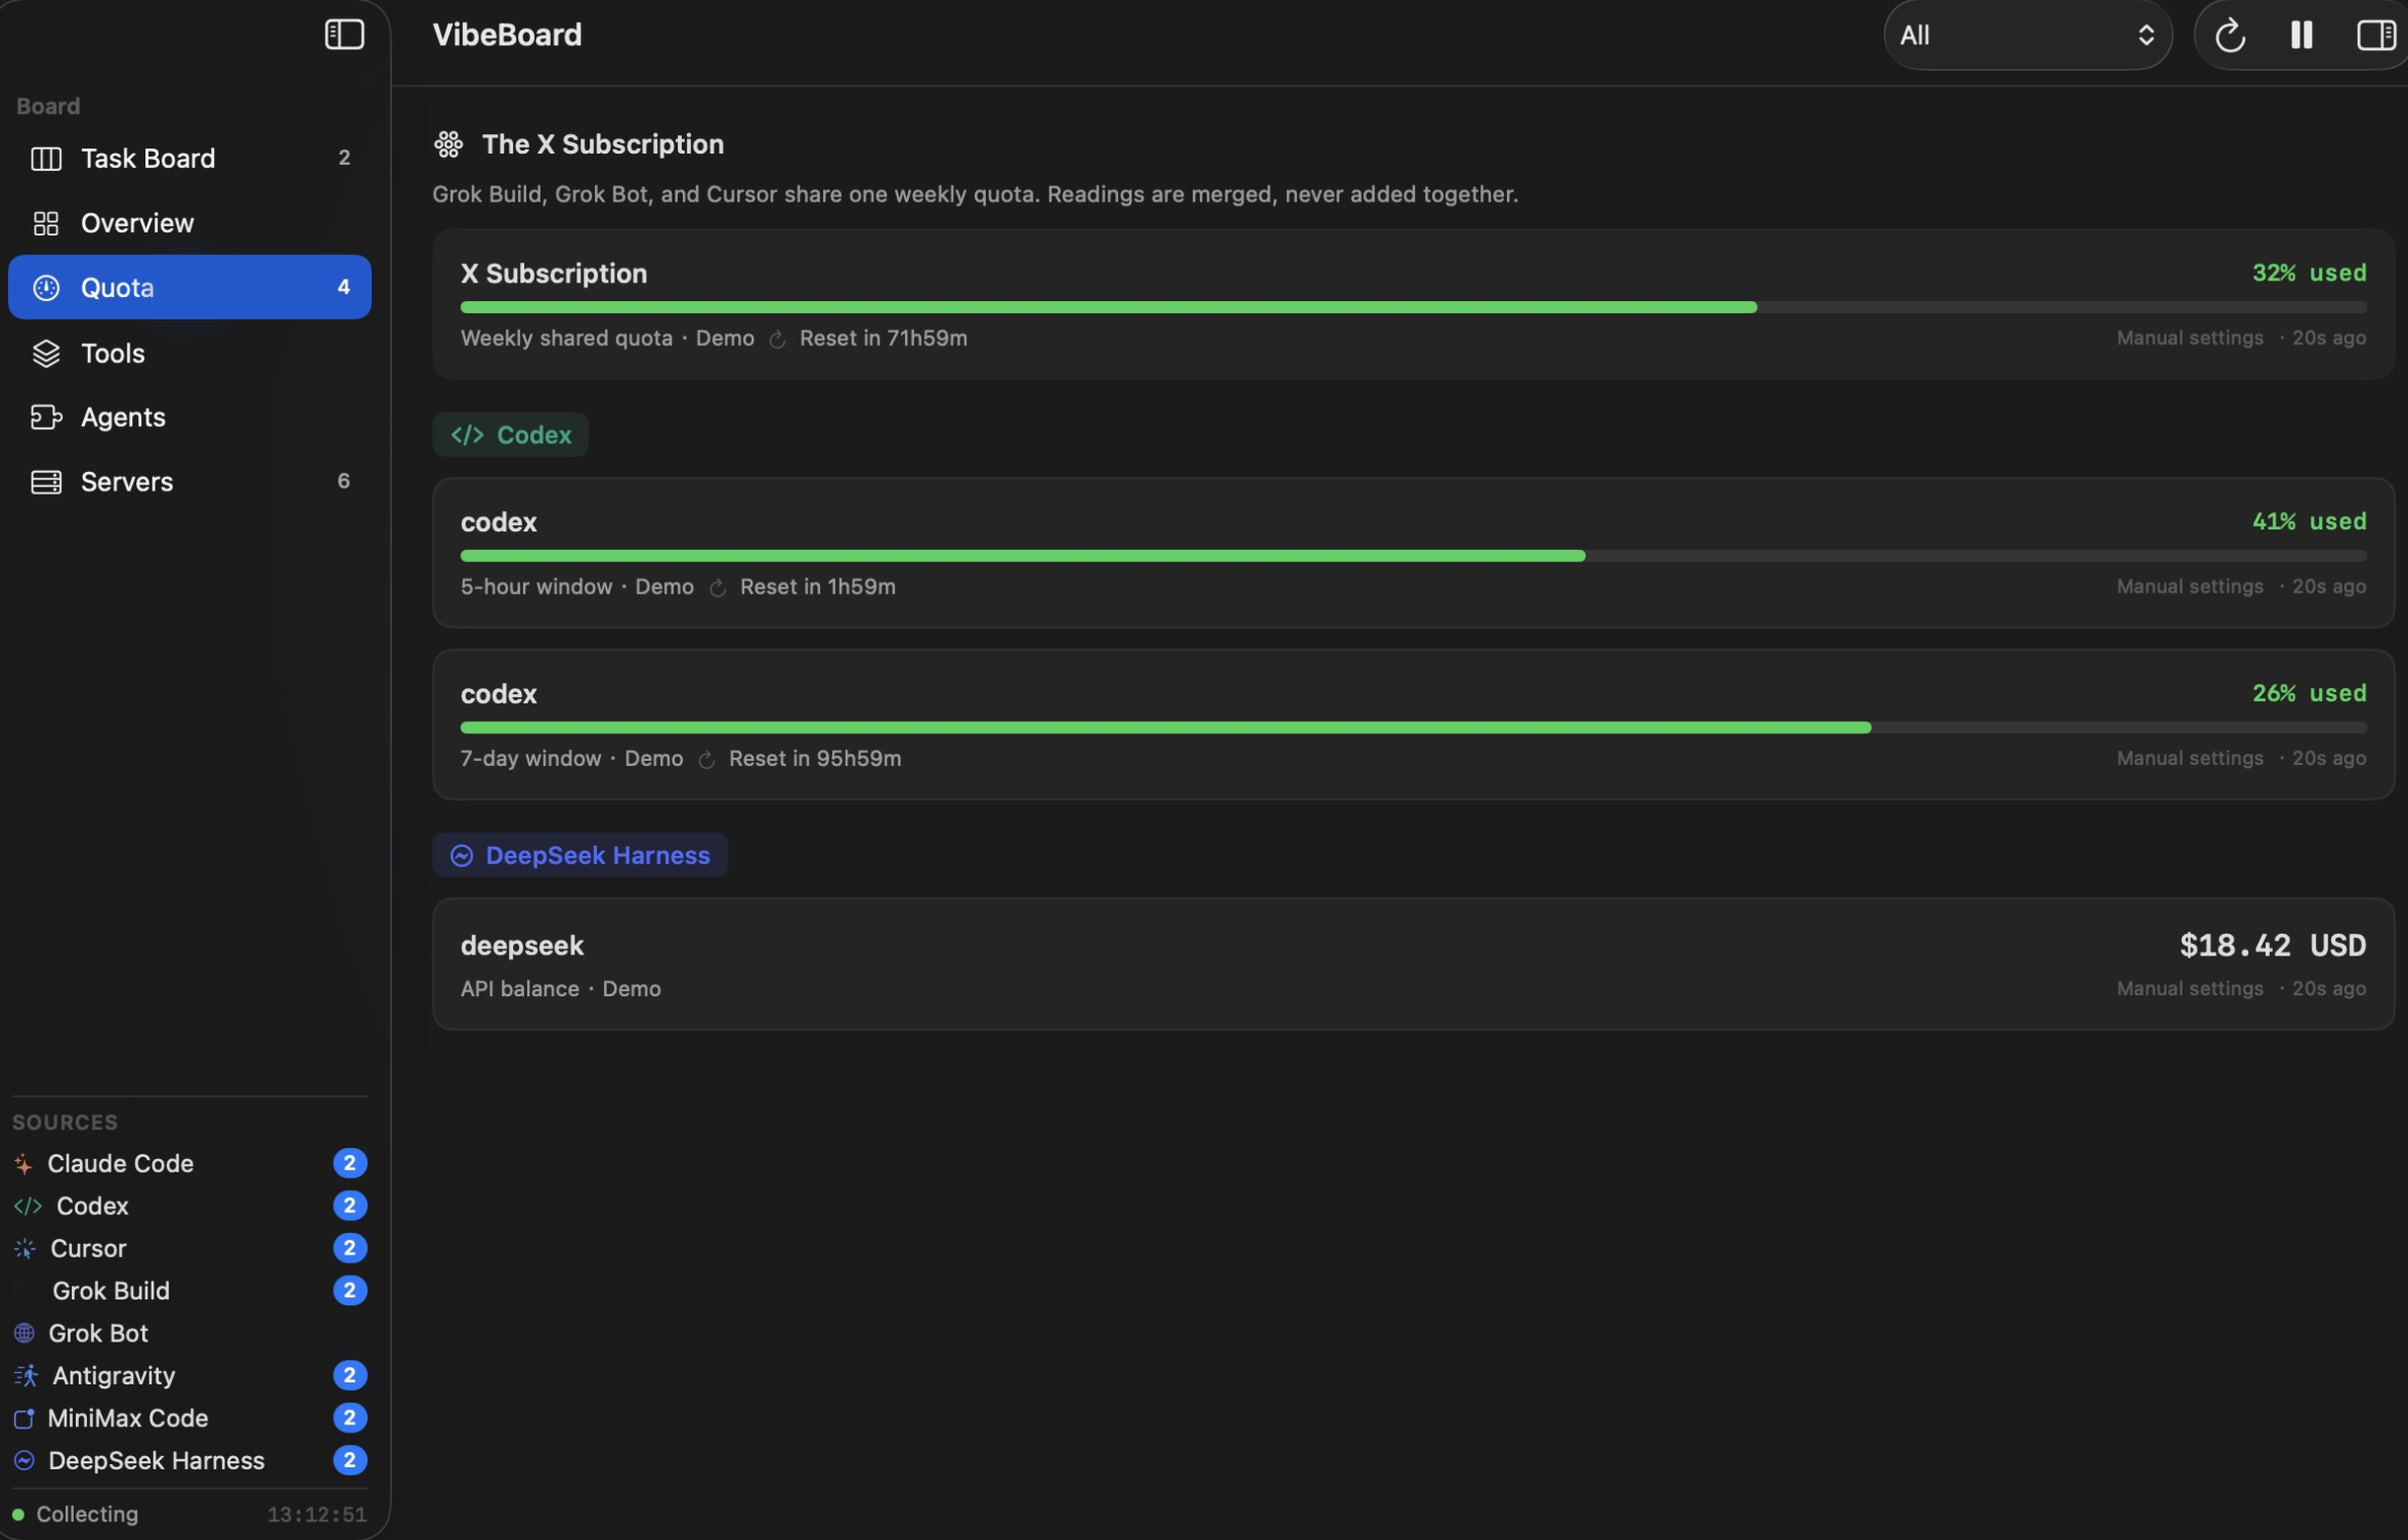Viewport: 2408px width, 1540px height.
Task: Click the DeepSeek Harness group tag
Action: 580,855
